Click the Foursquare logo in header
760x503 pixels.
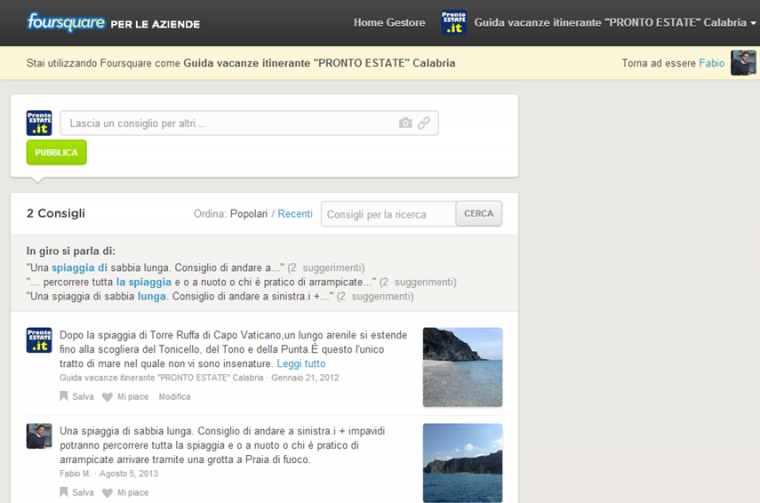click(65, 22)
